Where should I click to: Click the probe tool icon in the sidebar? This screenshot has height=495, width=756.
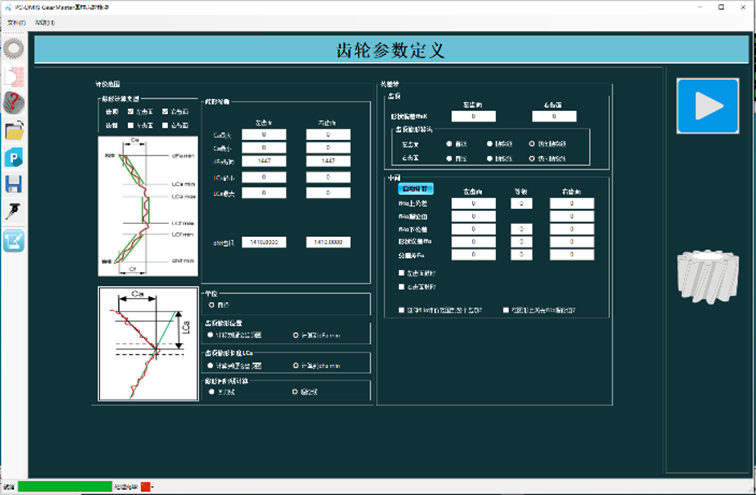click(x=14, y=211)
